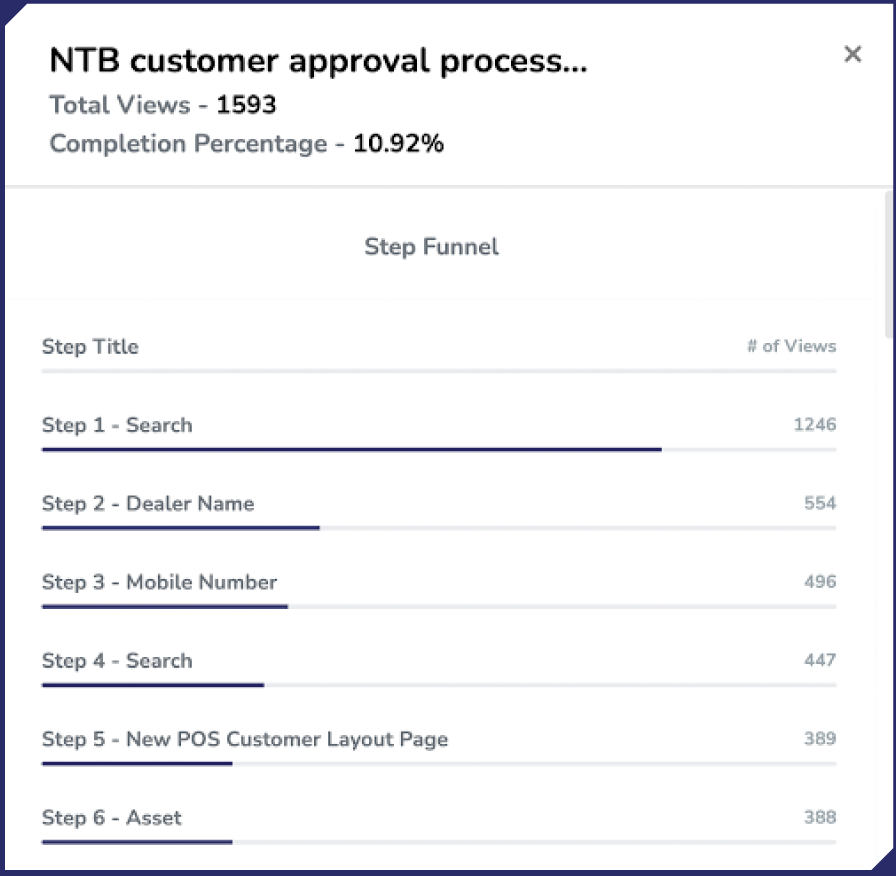
Task: Click the Total Views value 1593
Action: coord(246,105)
